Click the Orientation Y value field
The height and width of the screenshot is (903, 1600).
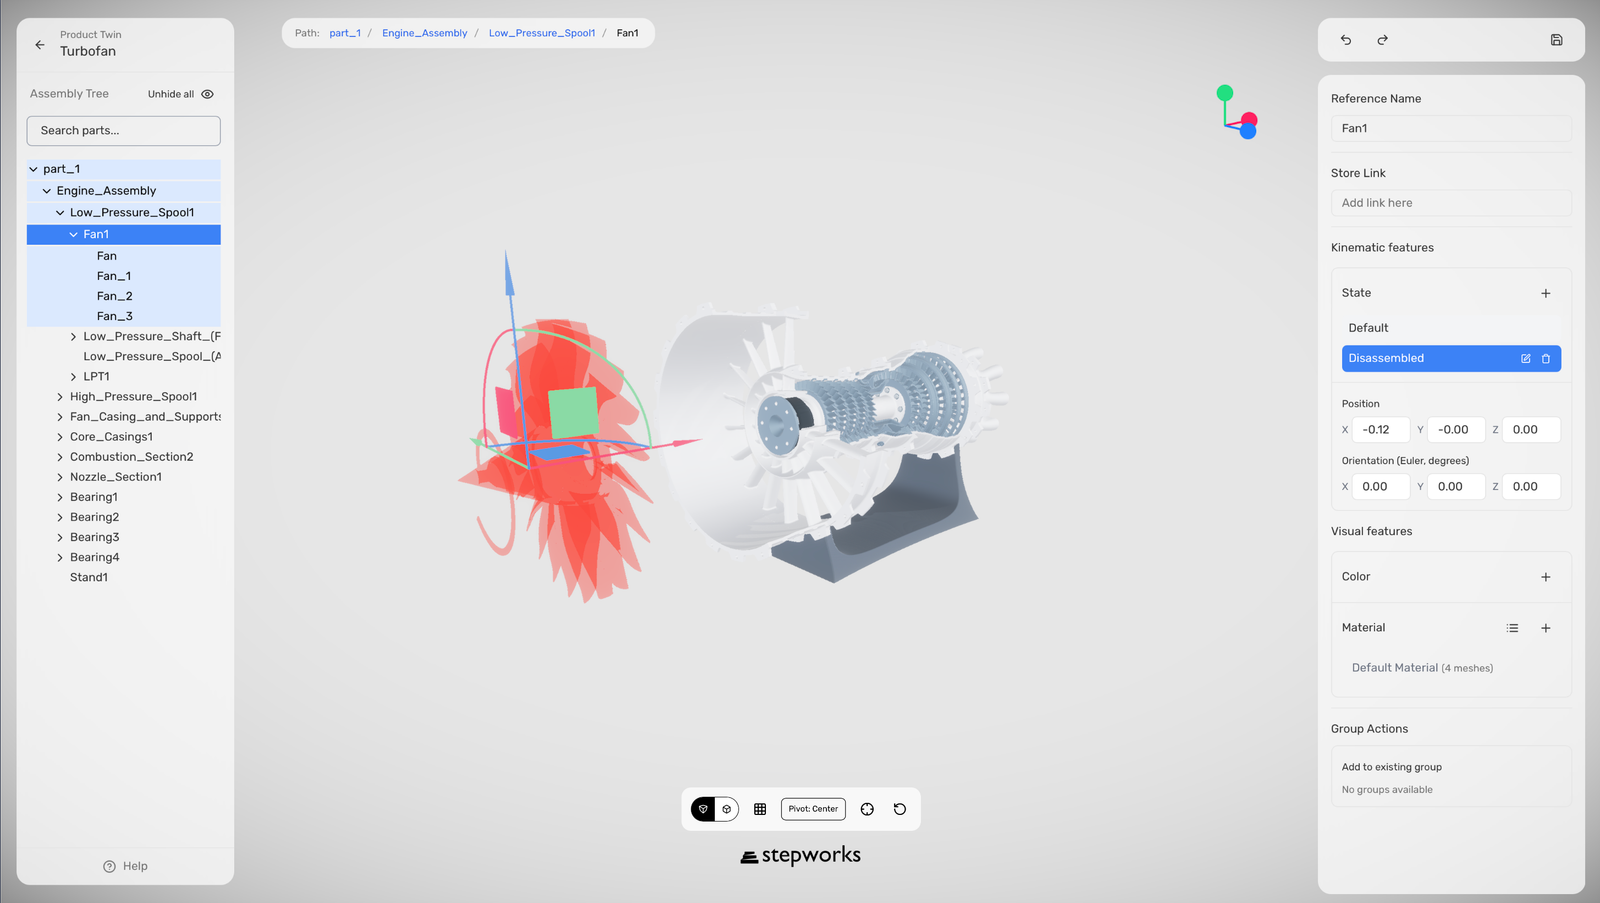[1456, 487]
